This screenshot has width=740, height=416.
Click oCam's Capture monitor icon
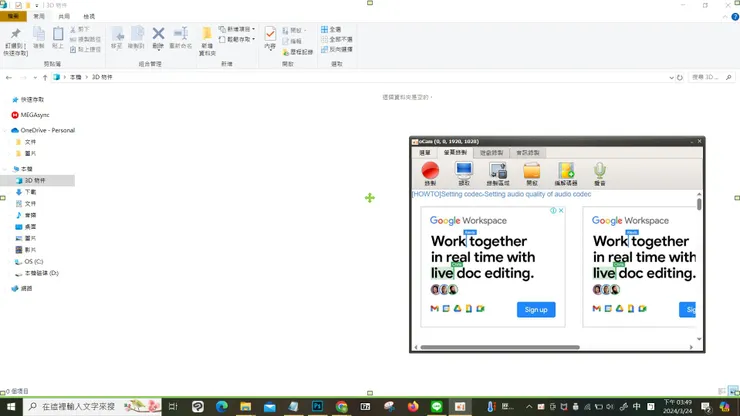click(x=464, y=173)
